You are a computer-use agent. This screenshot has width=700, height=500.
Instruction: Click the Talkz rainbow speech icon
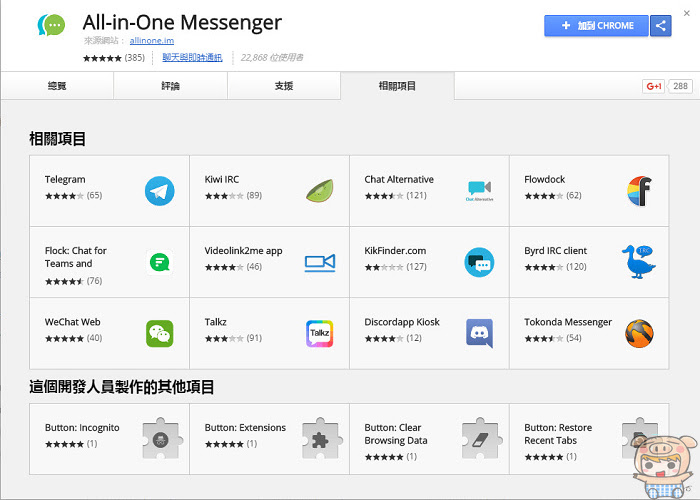tap(320, 333)
